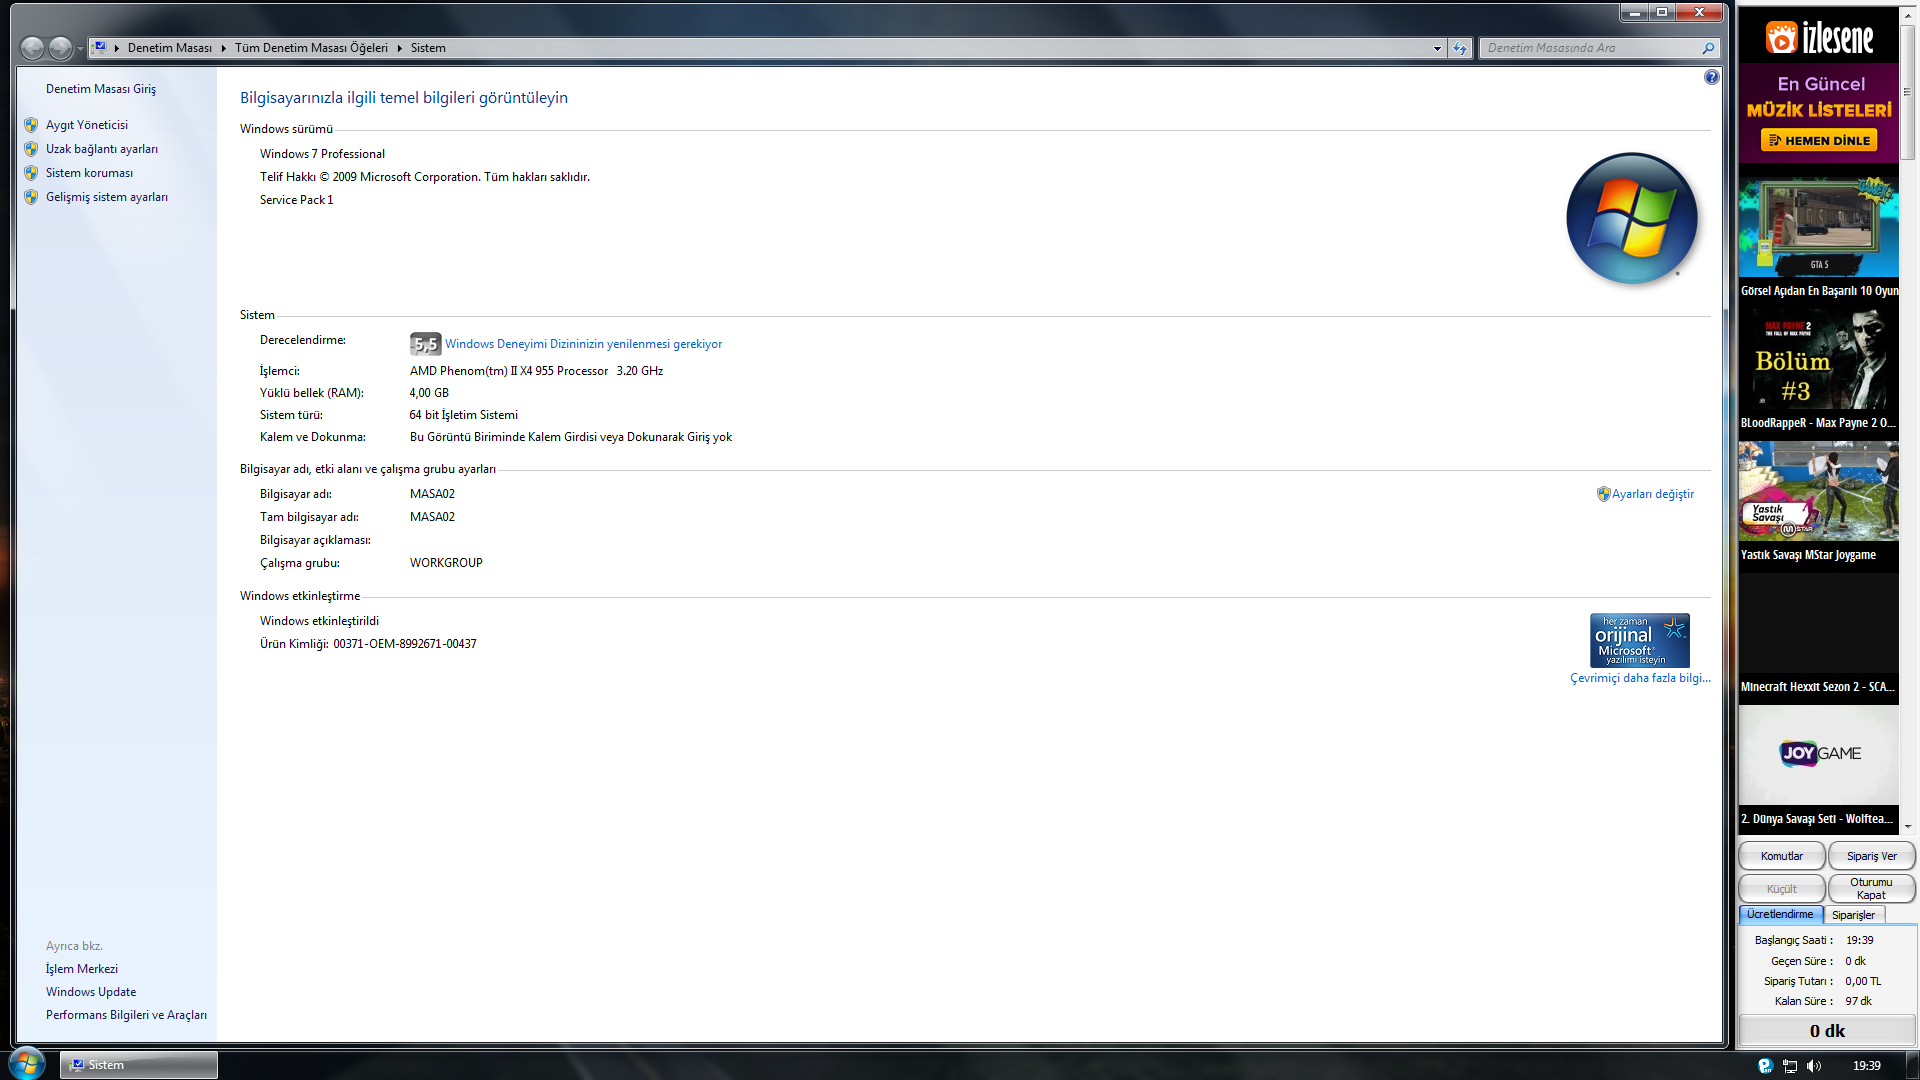
Task: Open JOYGAME thumbnail
Action: click(1818, 755)
